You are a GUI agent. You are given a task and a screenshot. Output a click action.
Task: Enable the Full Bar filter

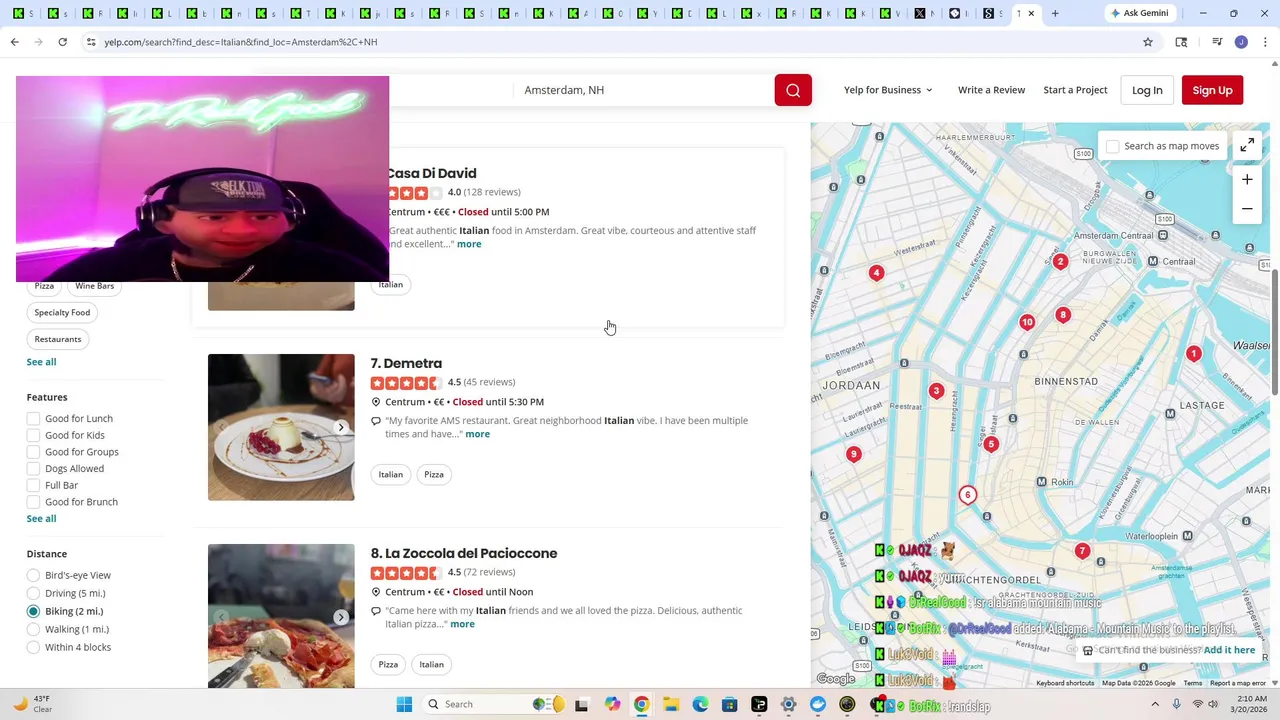pos(33,485)
